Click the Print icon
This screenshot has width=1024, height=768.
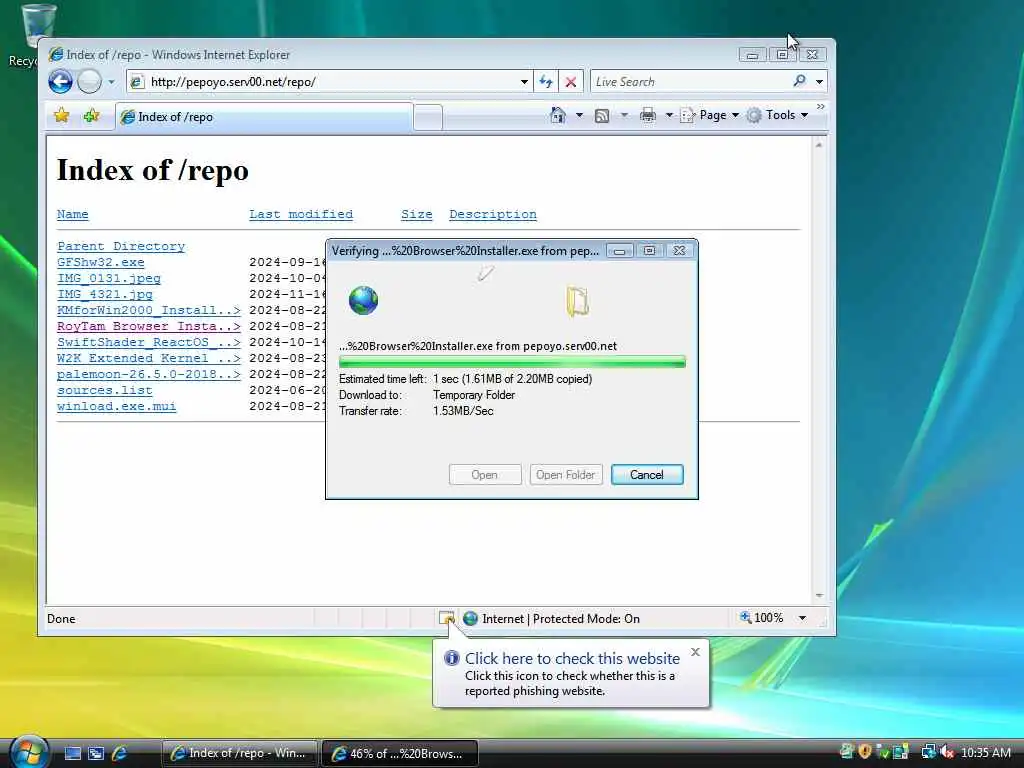point(647,116)
